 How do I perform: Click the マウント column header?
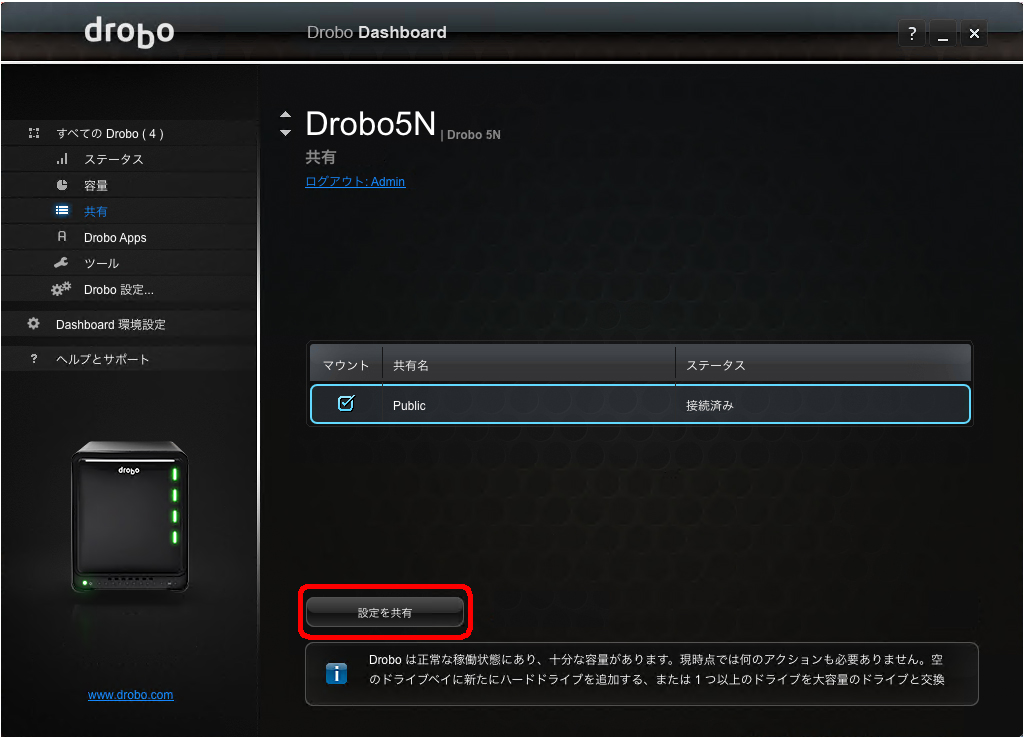pyautogui.click(x=346, y=365)
